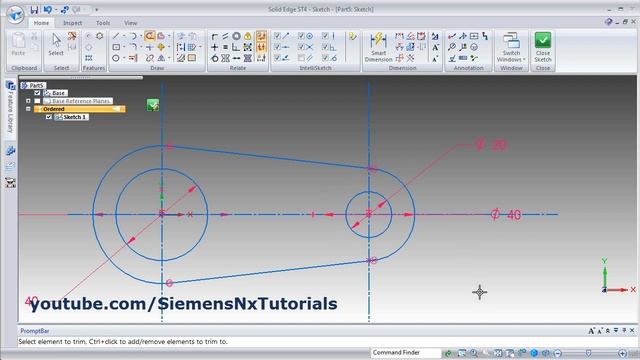This screenshot has width=640, height=360.
Task: Click the Mirror tool in Draw group
Action: point(161,58)
